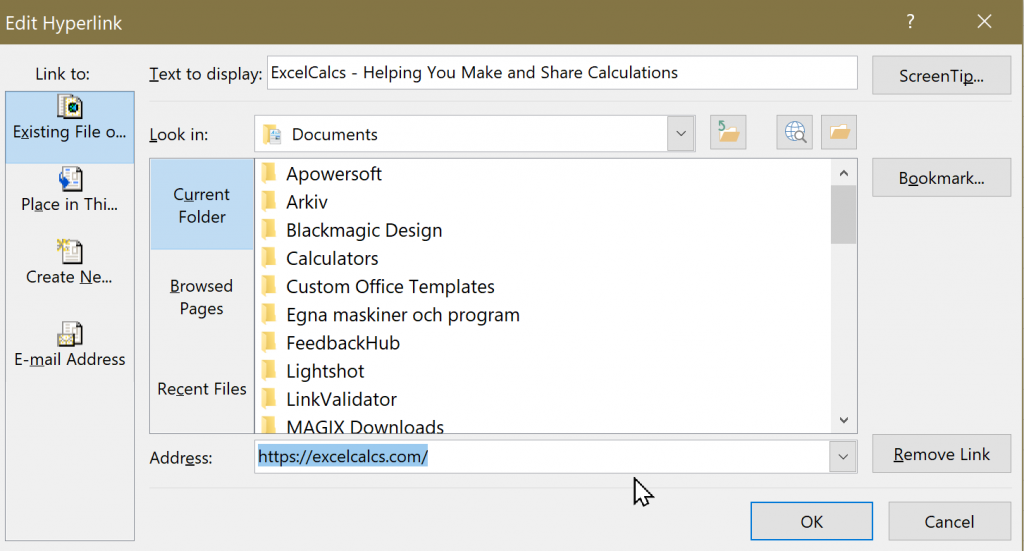Screen dimensions: 1024x551
Task: Cancel the Edit Hyperlink dialog
Action: (x=949, y=521)
